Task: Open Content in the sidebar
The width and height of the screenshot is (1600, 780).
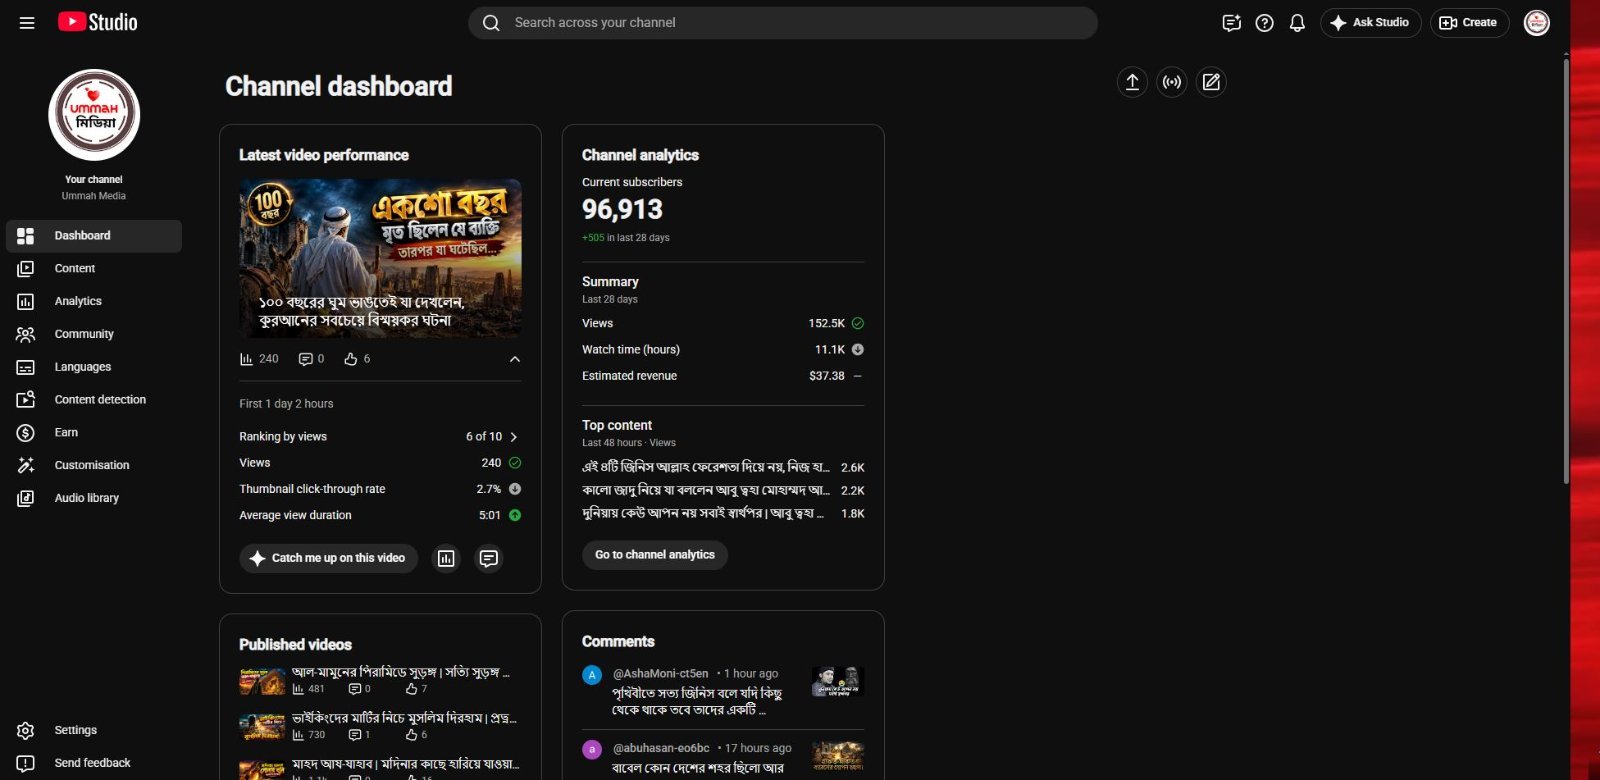Action: pos(94,268)
